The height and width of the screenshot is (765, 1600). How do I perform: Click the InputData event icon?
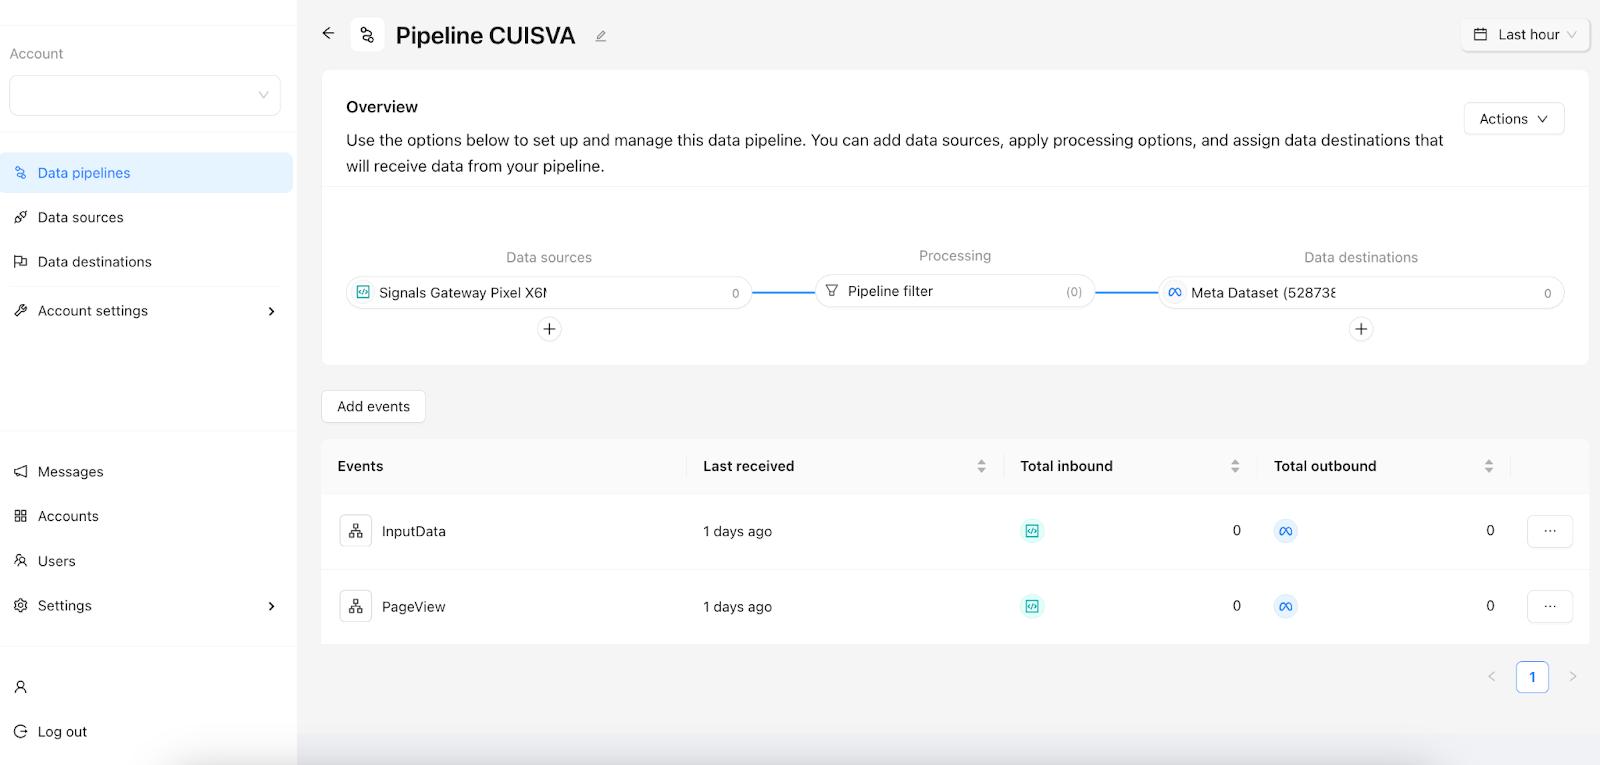355,531
